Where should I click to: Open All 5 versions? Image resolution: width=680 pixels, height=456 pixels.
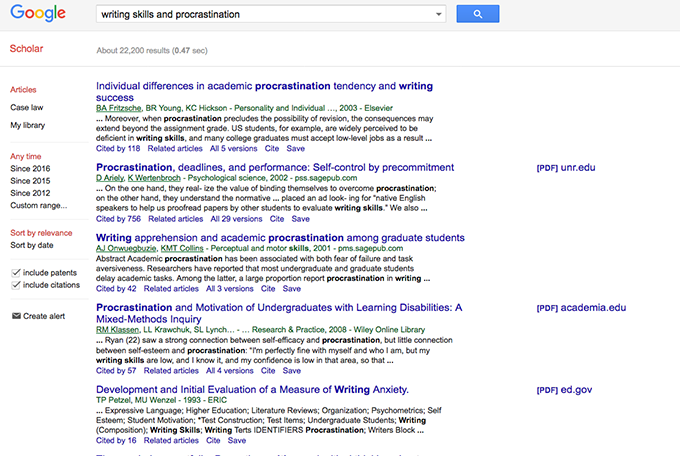point(233,148)
